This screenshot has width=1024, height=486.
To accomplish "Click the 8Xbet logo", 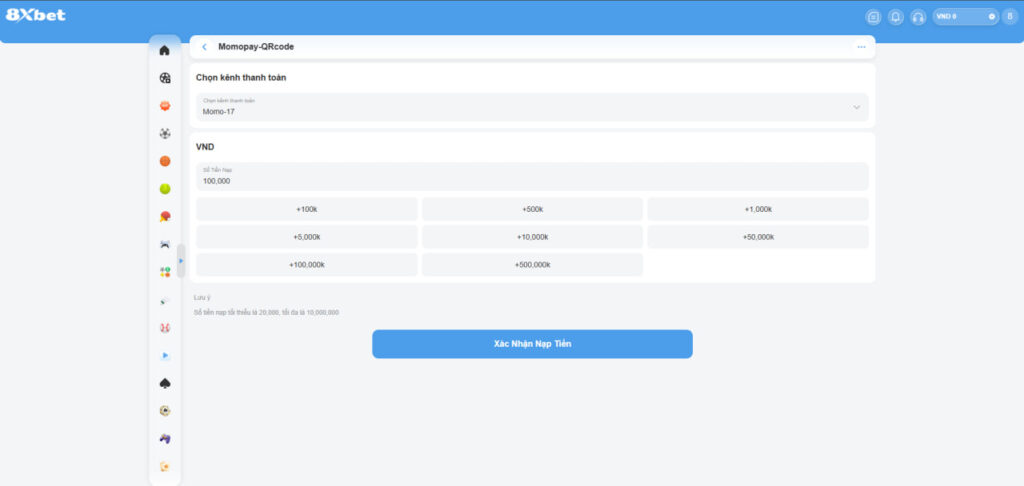I will (36, 14).
